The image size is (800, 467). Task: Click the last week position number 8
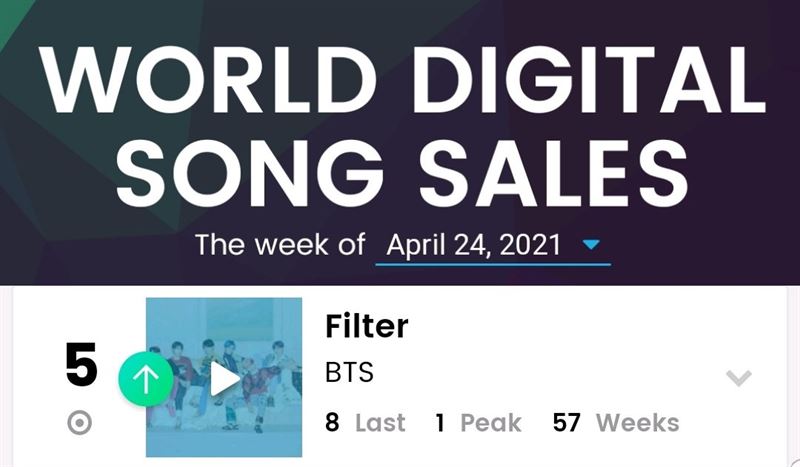click(x=332, y=423)
